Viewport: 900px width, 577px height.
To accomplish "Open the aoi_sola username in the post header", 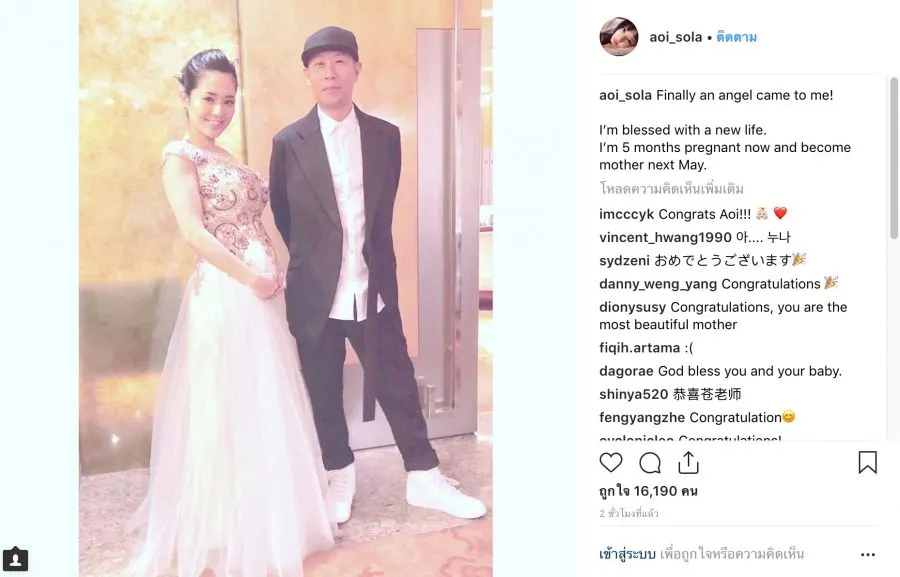I will tap(676, 37).
